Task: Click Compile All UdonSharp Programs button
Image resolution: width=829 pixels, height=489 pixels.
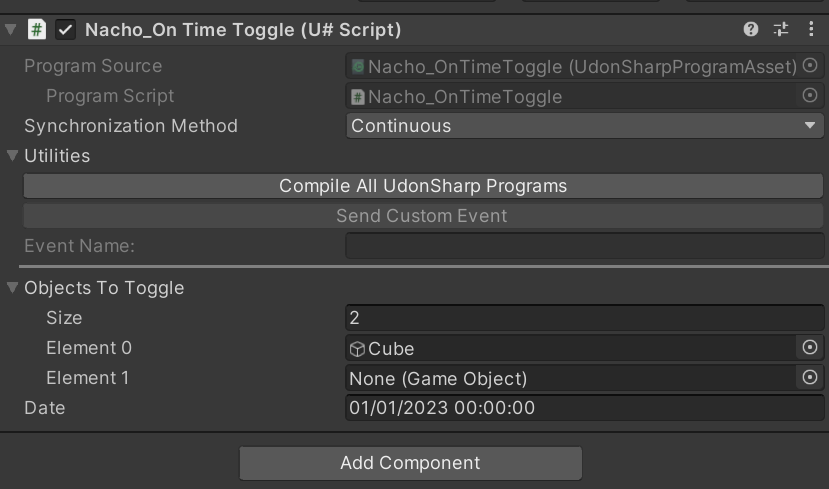Action: point(423,186)
